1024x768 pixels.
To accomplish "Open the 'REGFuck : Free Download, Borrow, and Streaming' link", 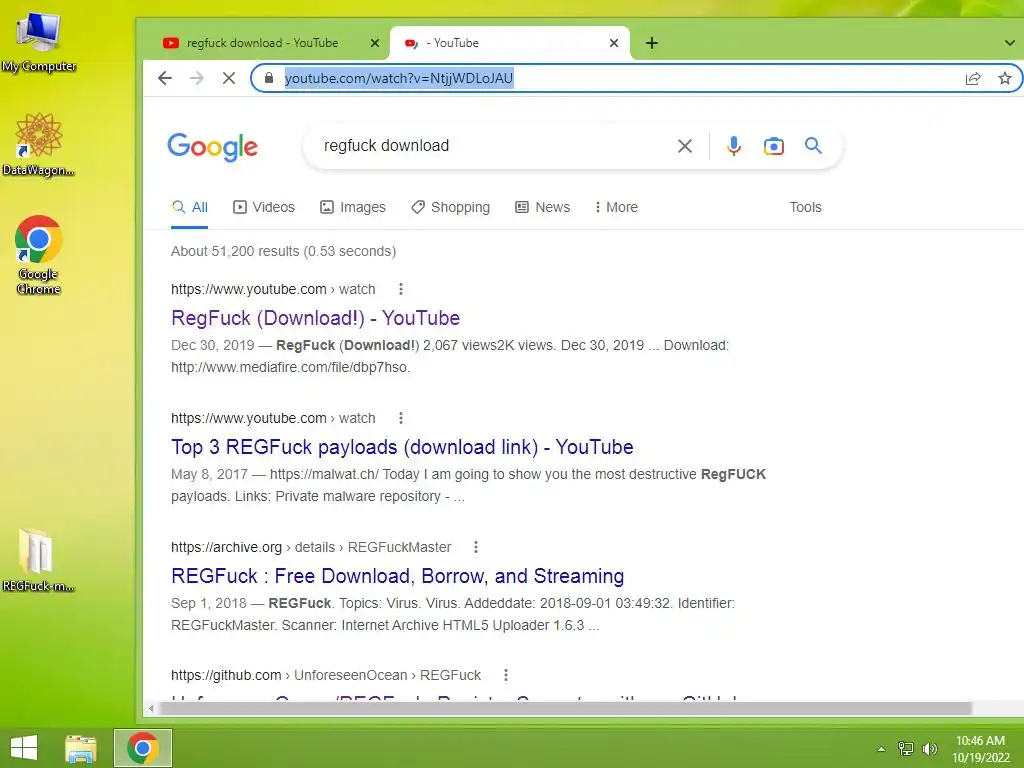I will pos(398,576).
